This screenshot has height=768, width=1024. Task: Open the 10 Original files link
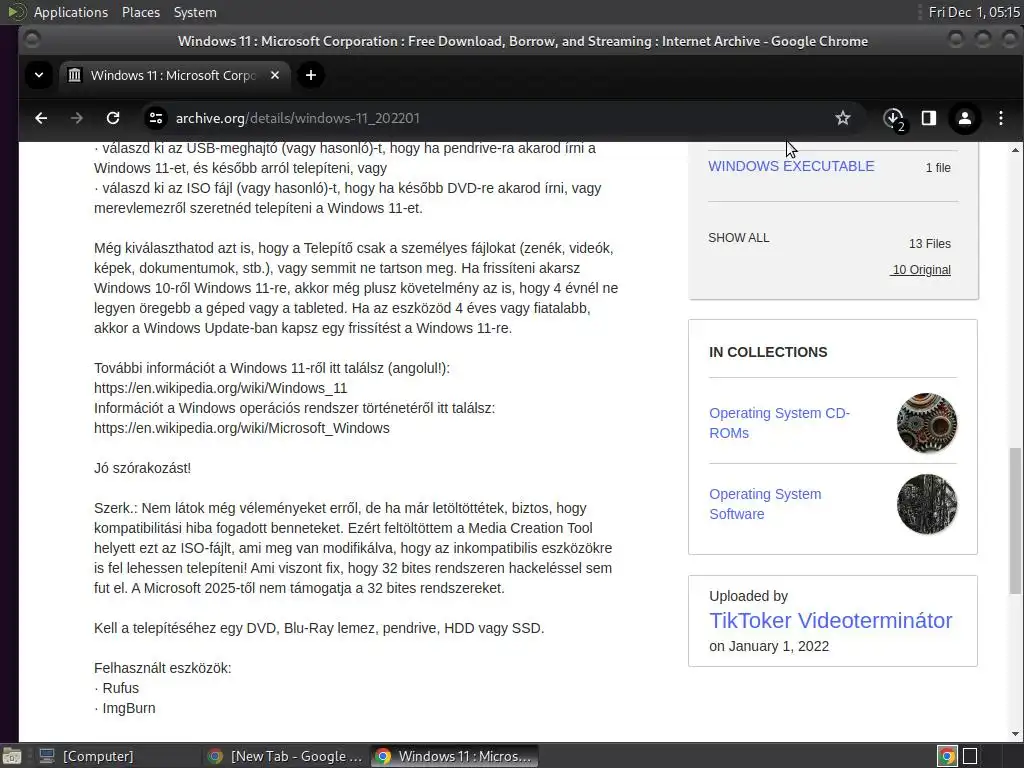(x=920, y=270)
